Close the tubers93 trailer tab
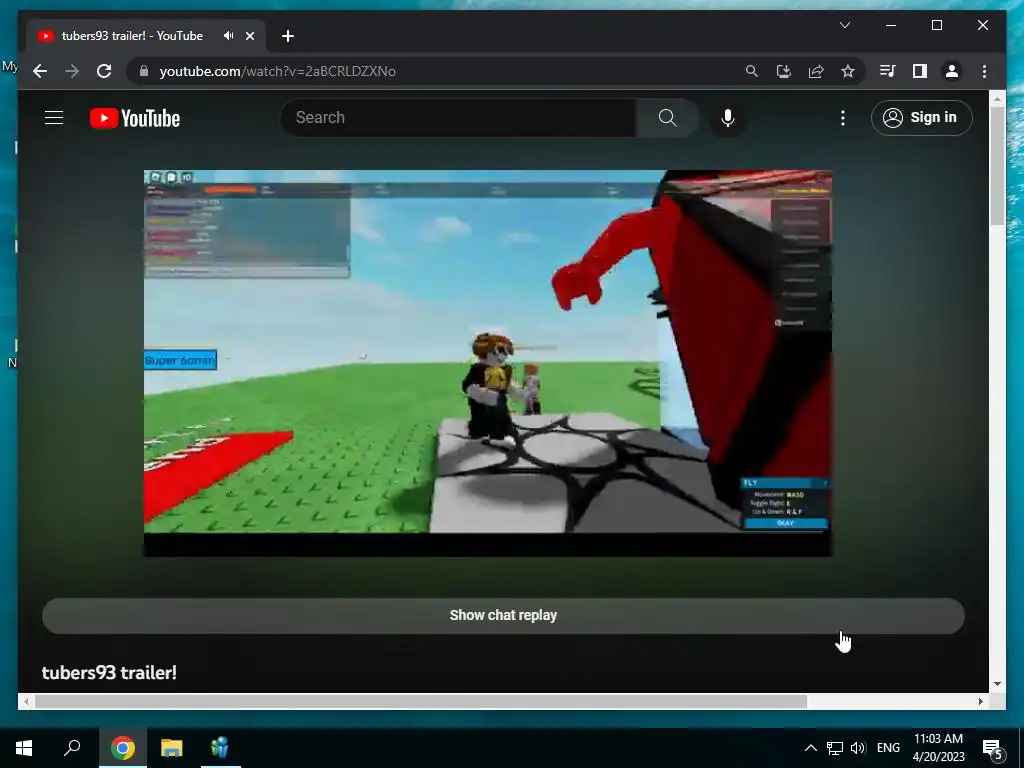Image resolution: width=1024 pixels, height=768 pixels. pyautogui.click(x=249, y=36)
